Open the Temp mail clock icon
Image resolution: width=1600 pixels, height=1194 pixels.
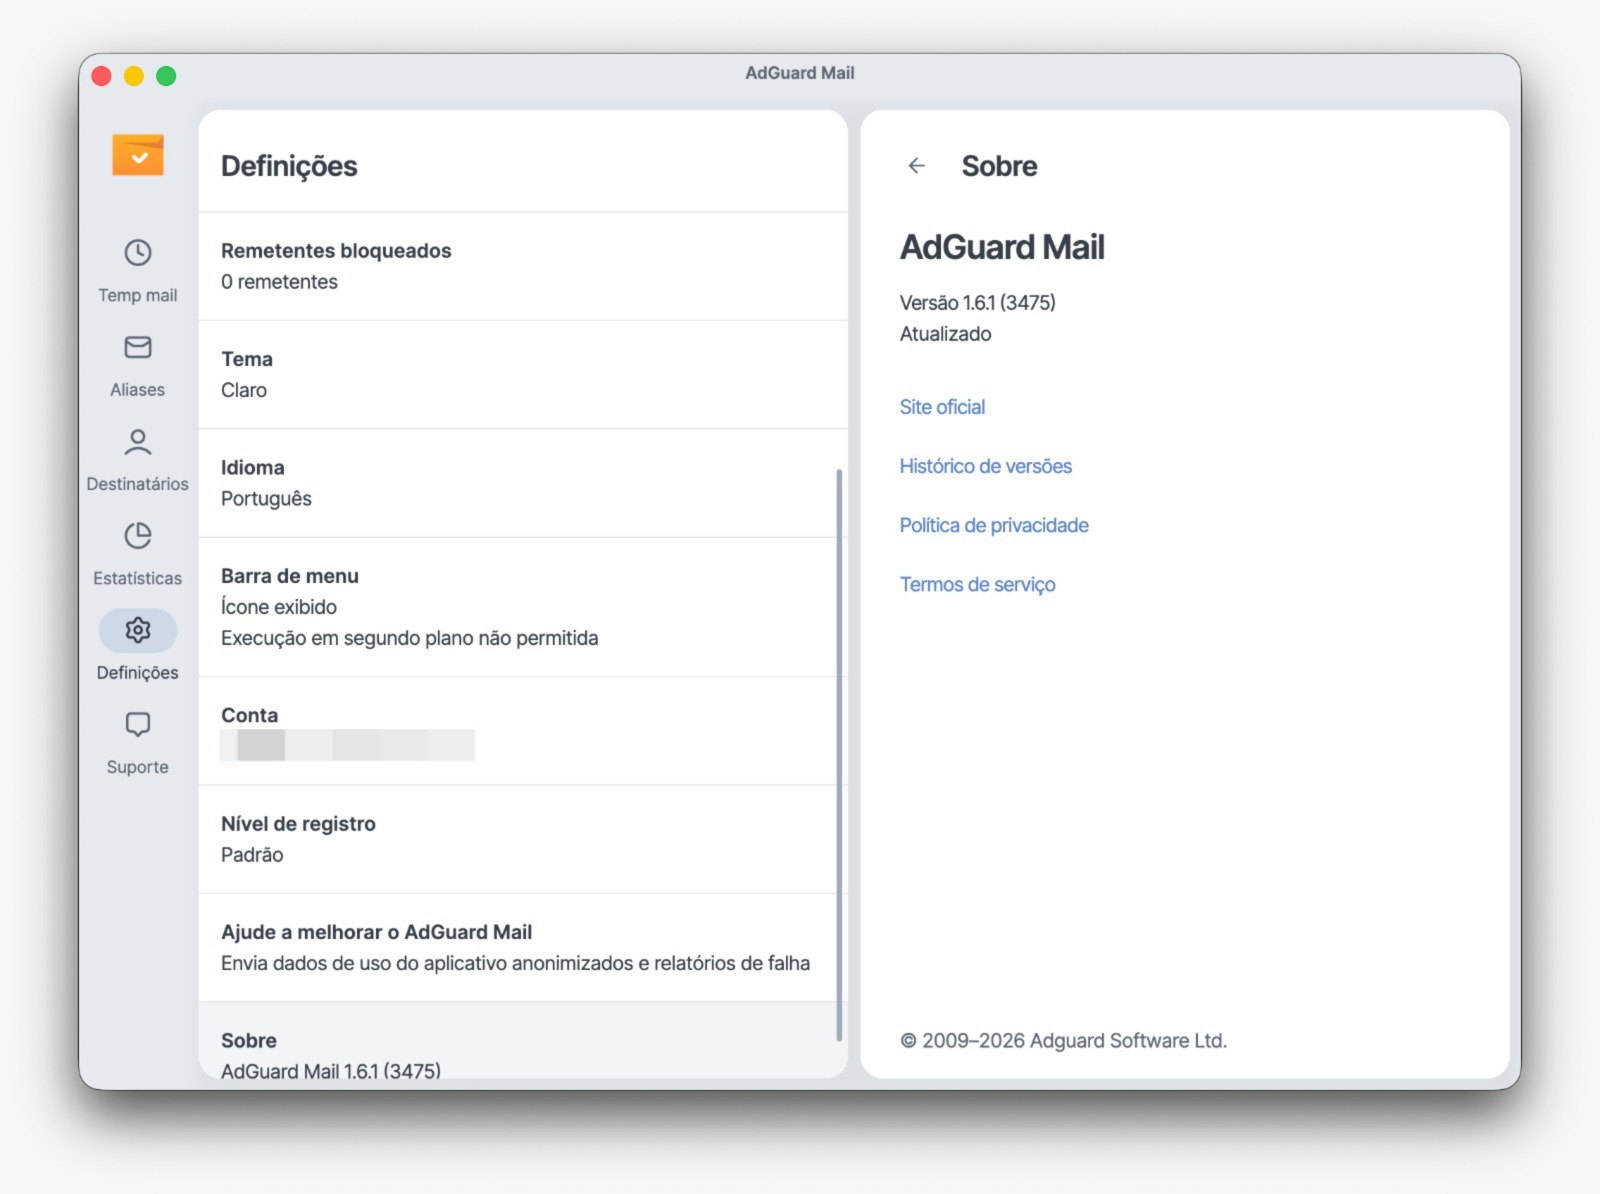tap(138, 252)
